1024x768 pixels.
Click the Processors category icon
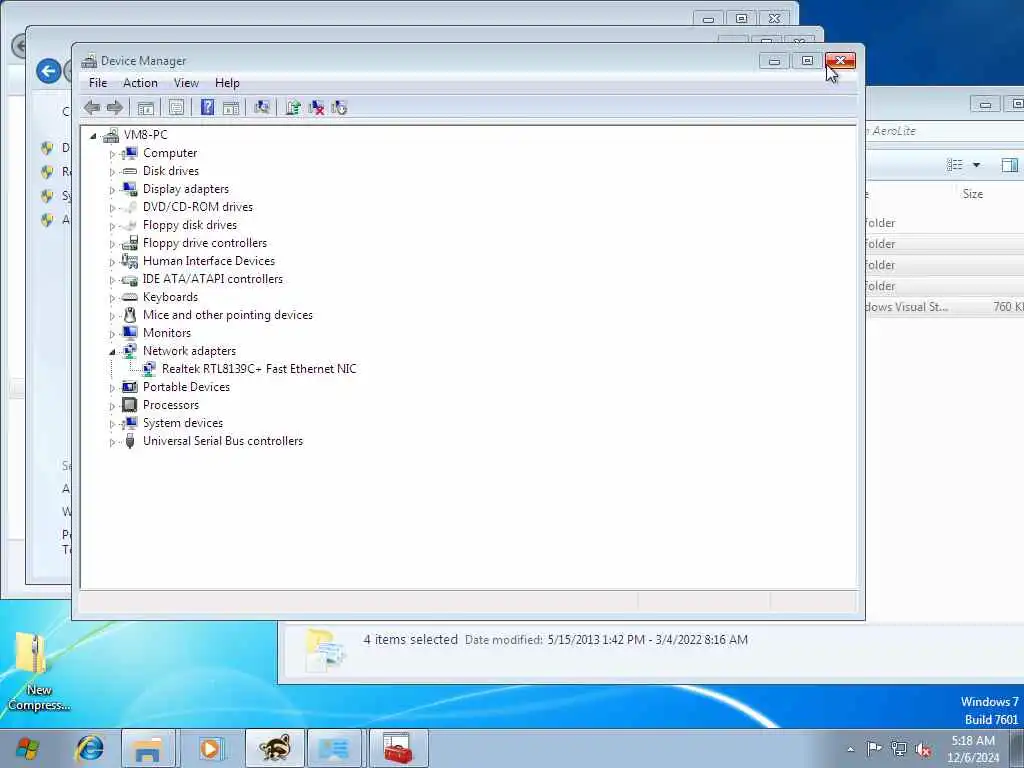pos(130,405)
